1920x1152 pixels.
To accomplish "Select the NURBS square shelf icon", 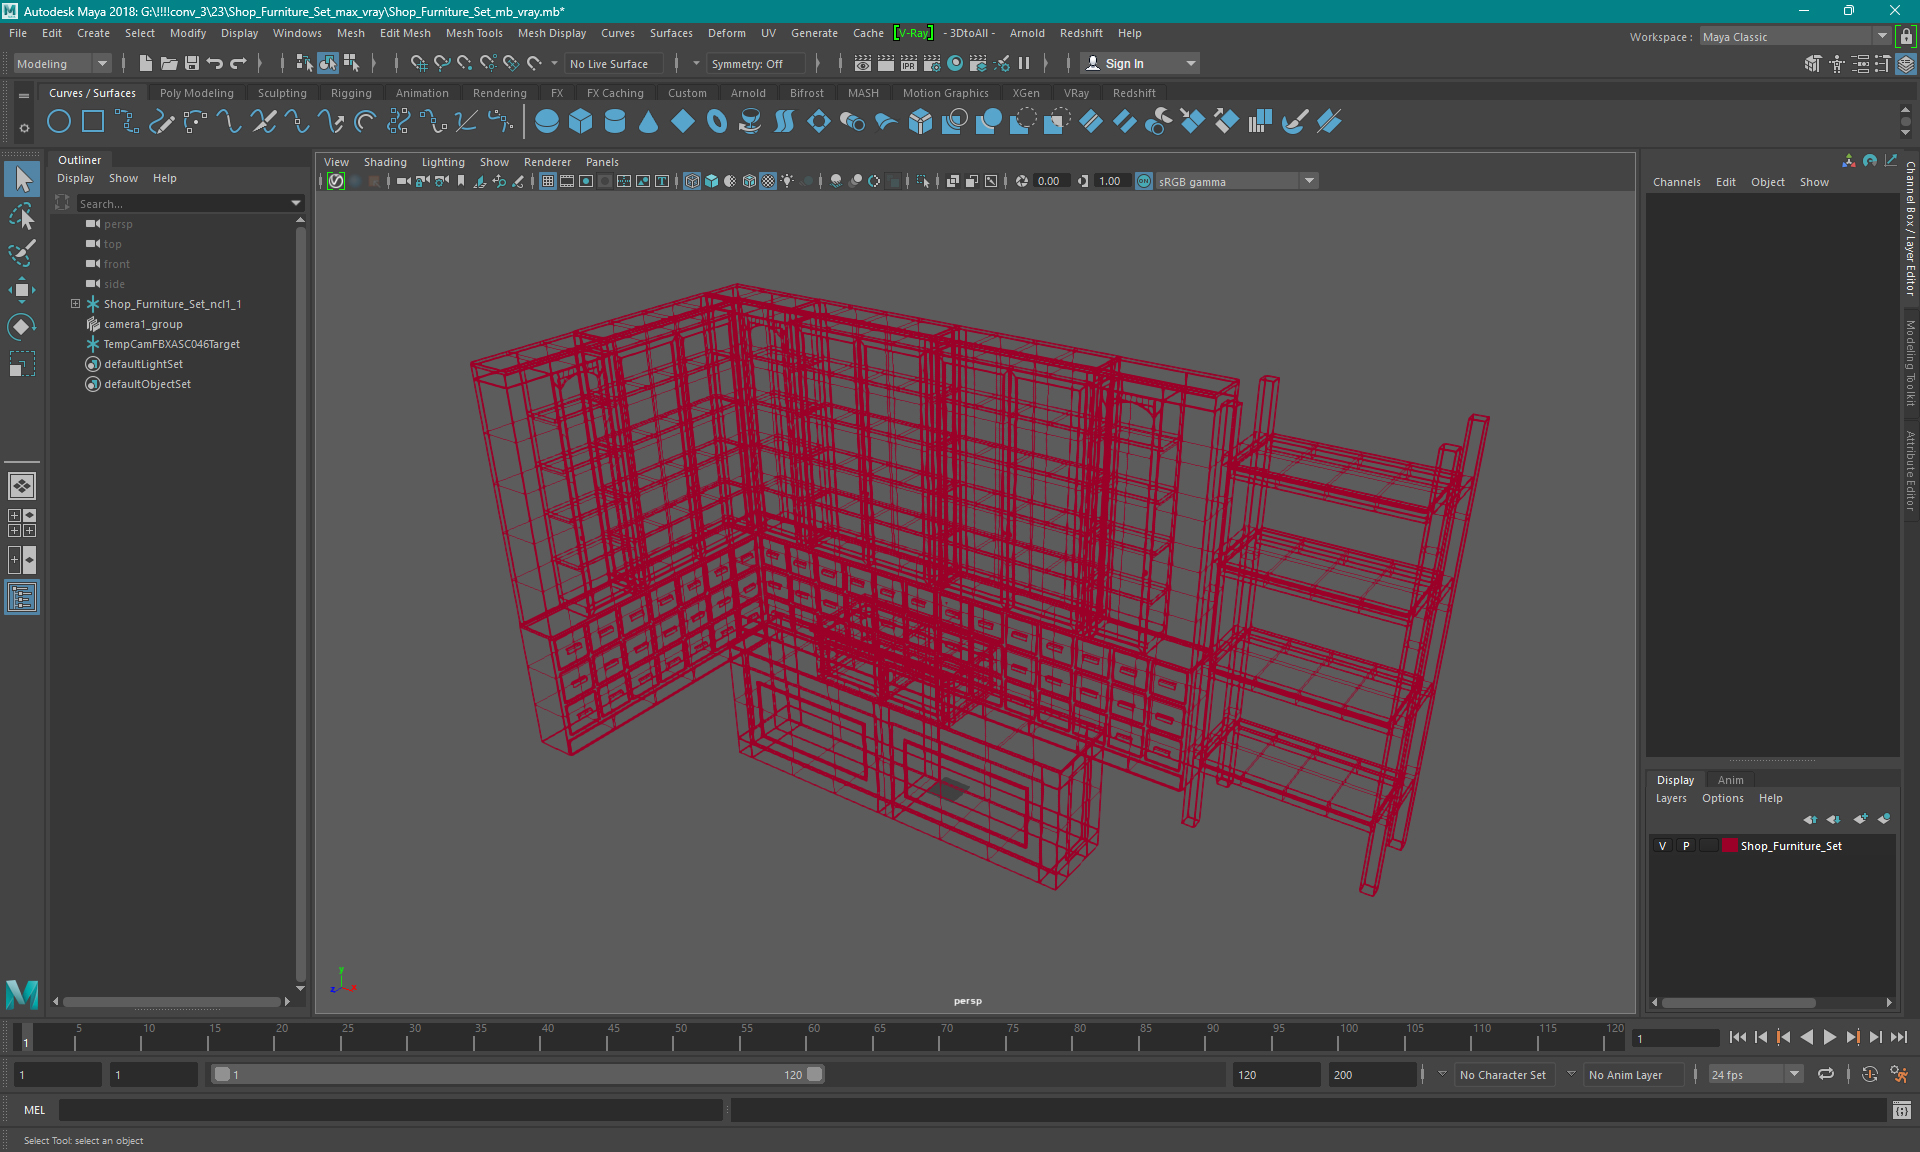I will point(93,122).
